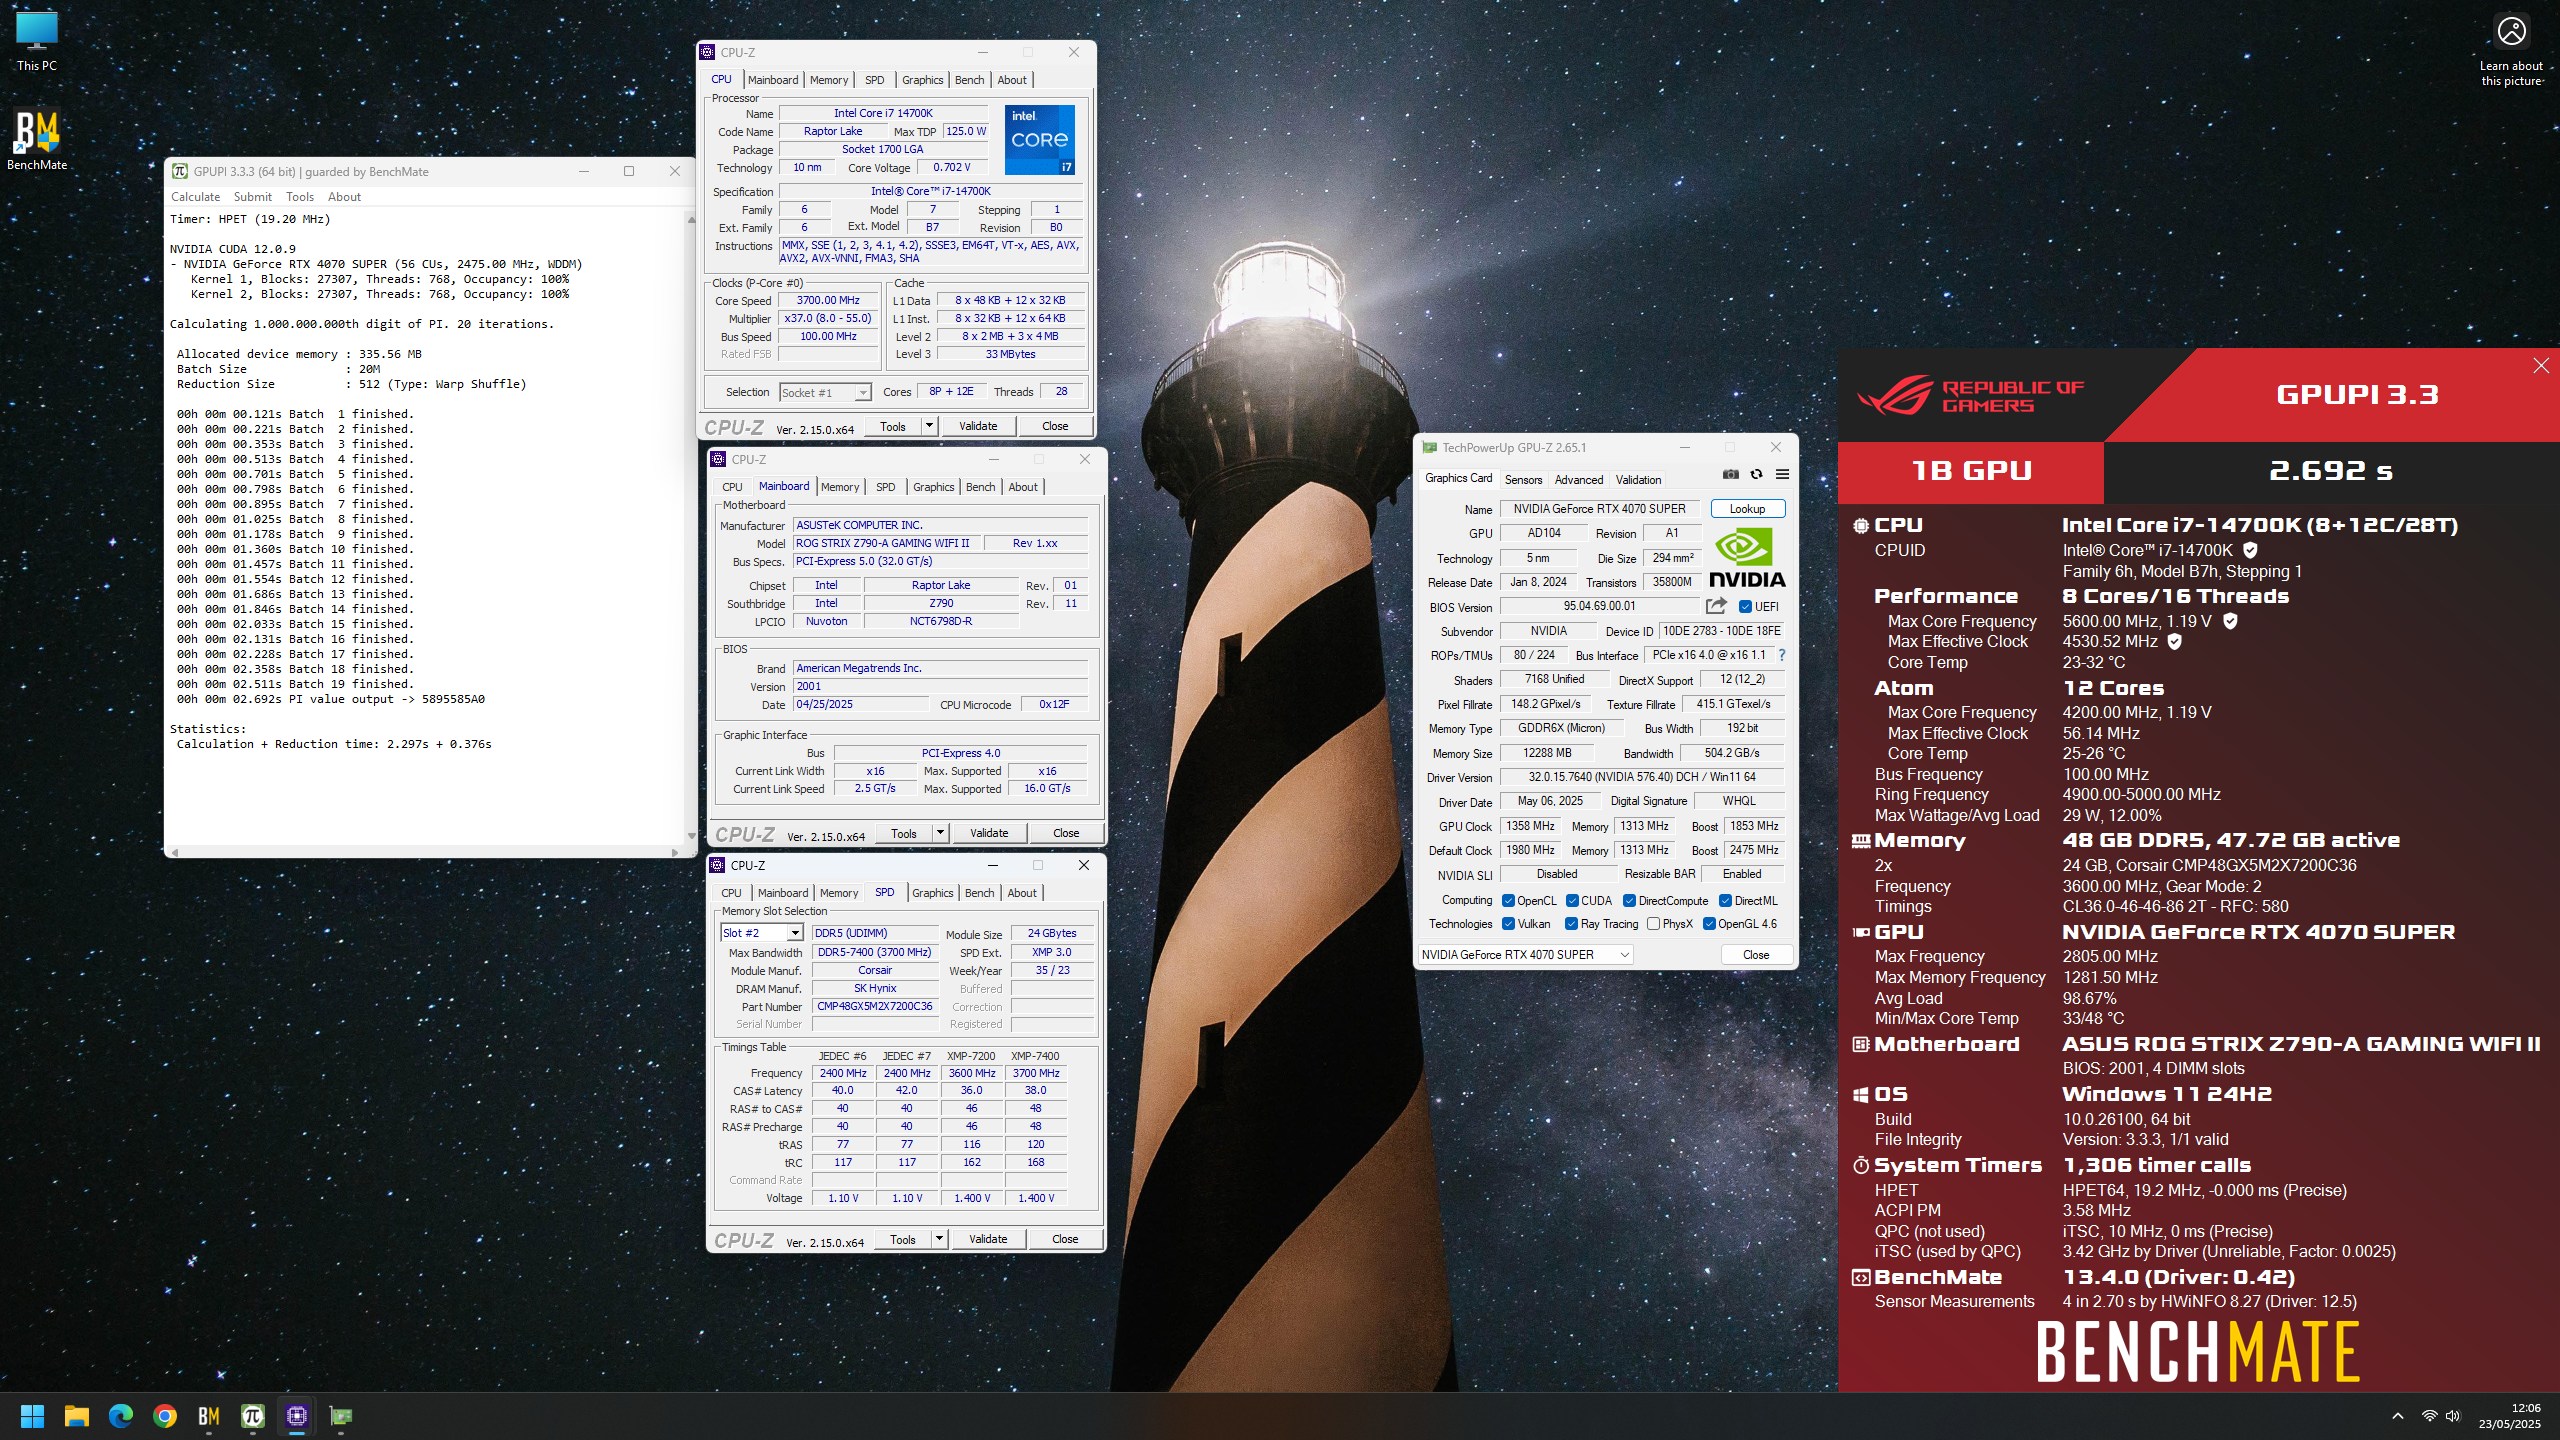Open the Submit menu in GPUPI
The height and width of the screenshot is (1440, 2560).
click(x=253, y=197)
